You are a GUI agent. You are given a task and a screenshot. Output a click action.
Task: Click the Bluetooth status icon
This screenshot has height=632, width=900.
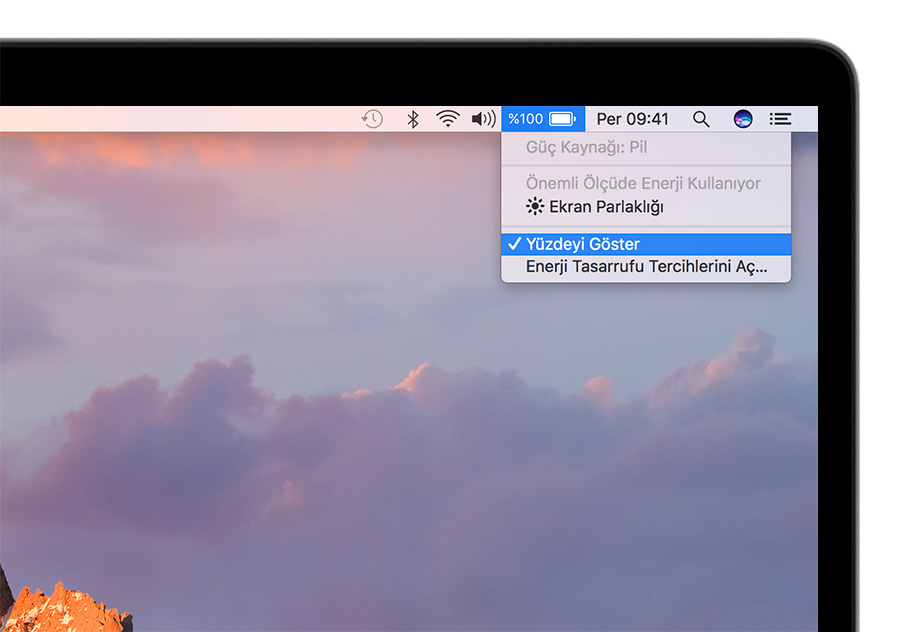[x=412, y=119]
